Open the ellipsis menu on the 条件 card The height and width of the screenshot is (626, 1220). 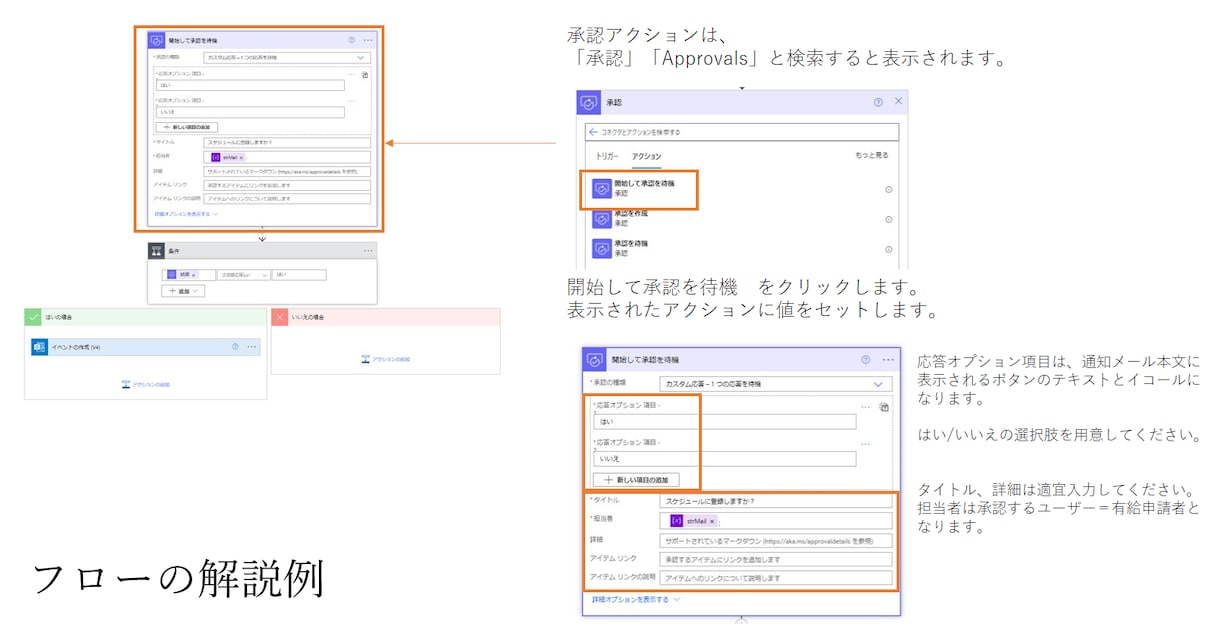pos(368,251)
